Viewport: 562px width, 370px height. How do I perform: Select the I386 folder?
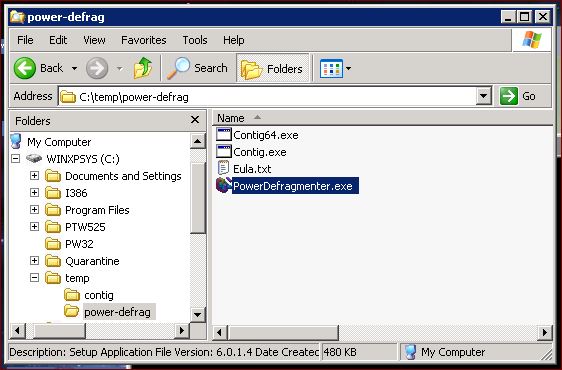click(x=76, y=193)
